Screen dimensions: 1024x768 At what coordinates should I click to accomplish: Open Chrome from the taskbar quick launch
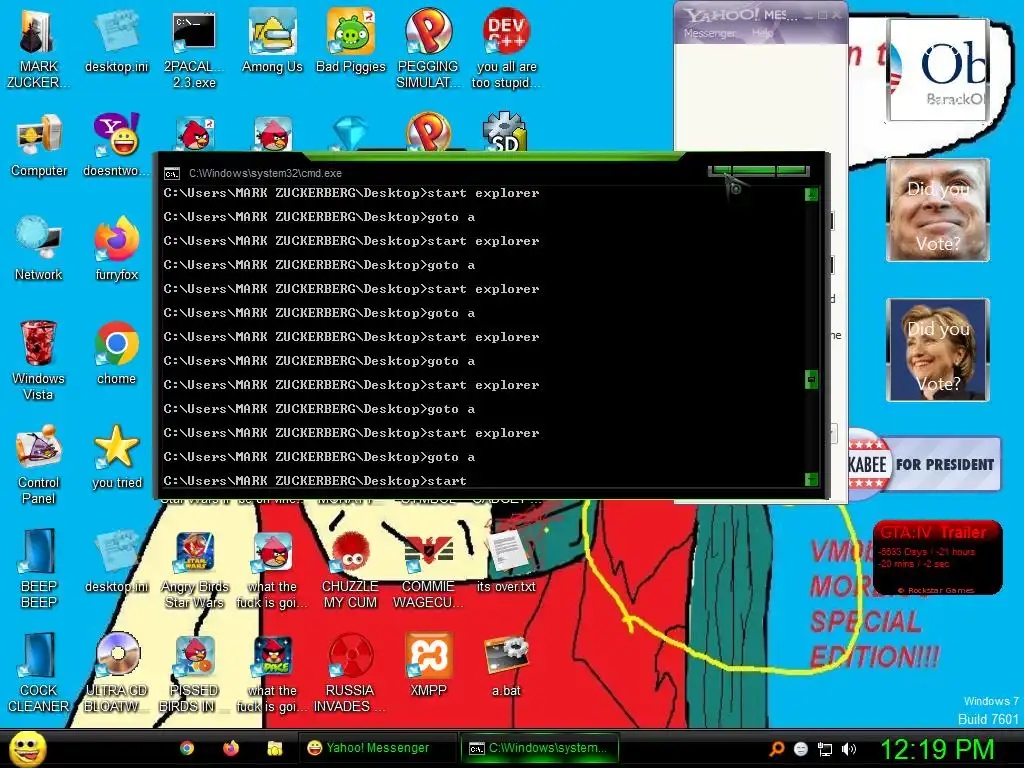pos(187,748)
